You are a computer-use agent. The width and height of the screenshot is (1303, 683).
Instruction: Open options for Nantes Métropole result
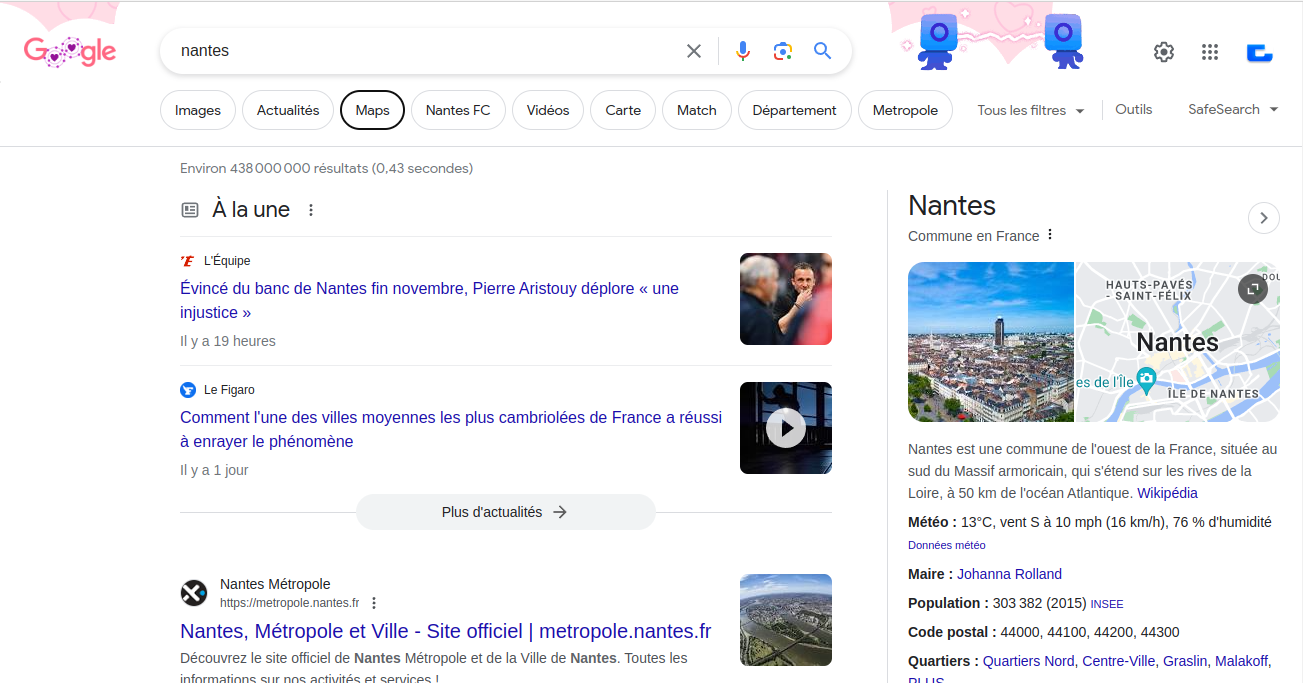[x=374, y=603]
